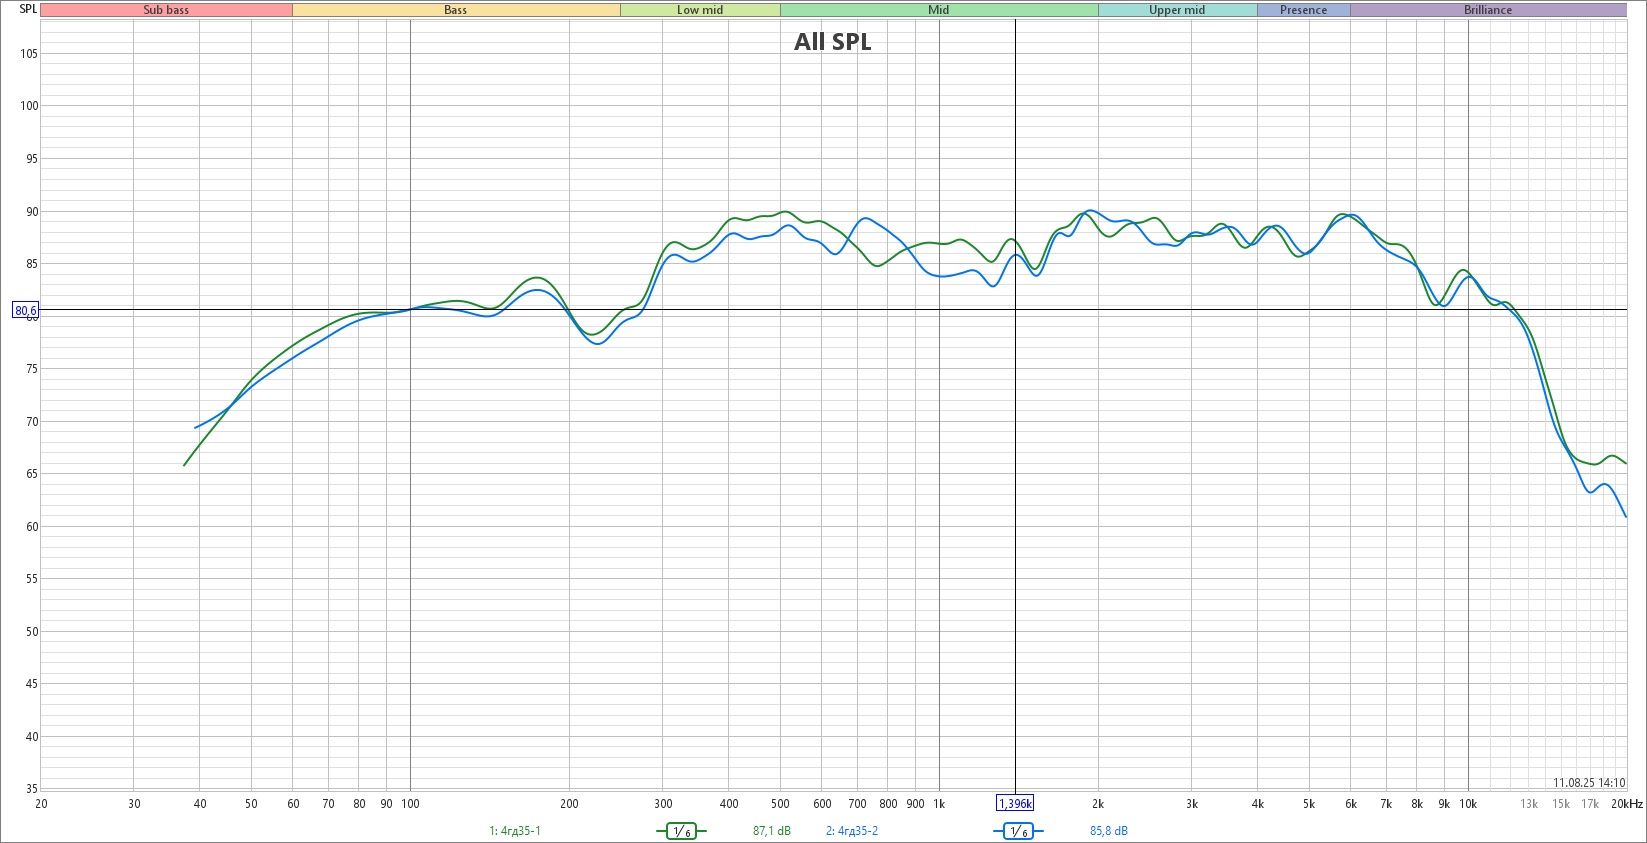
Task: Click the 10k frequency axis label
Action: (x=1468, y=804)
